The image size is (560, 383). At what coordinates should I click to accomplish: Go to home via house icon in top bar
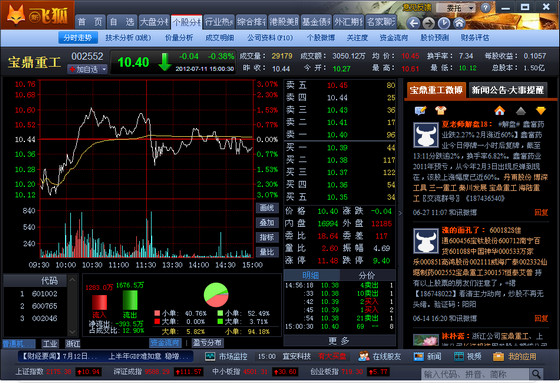[459, 23]
